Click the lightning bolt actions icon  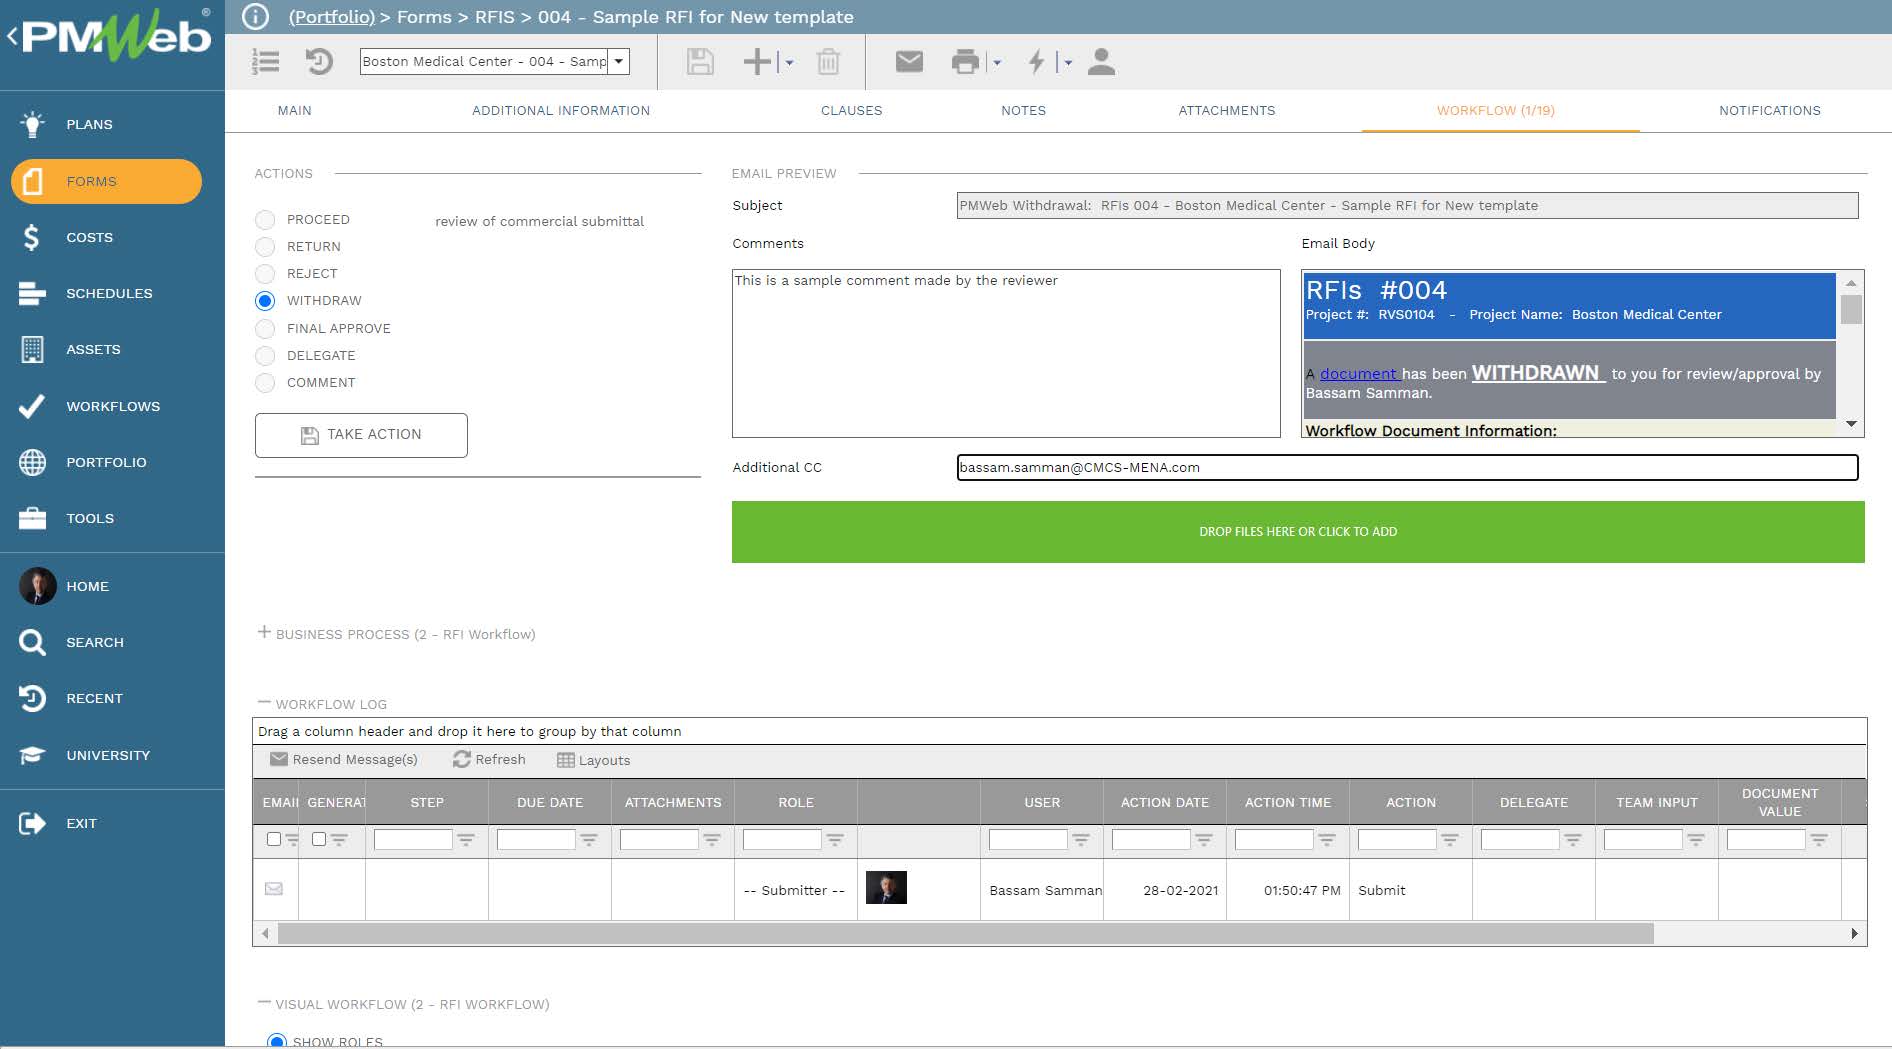[x=1037, y=62]
